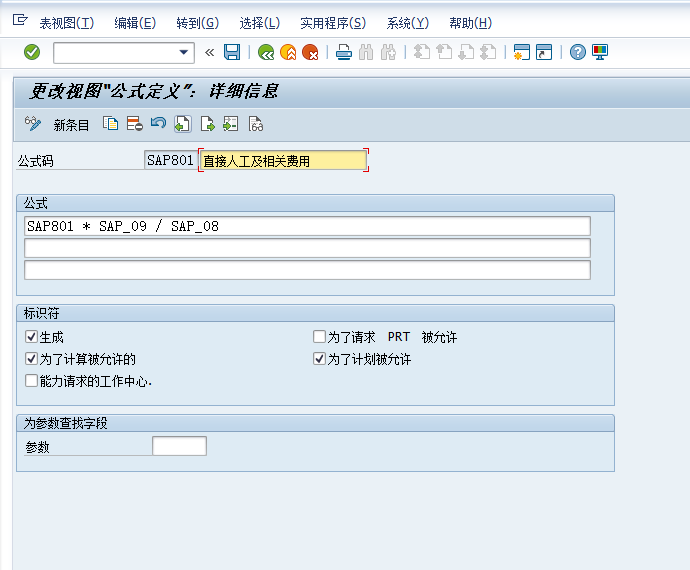Collapse command field with double chevron

point(209,53)
